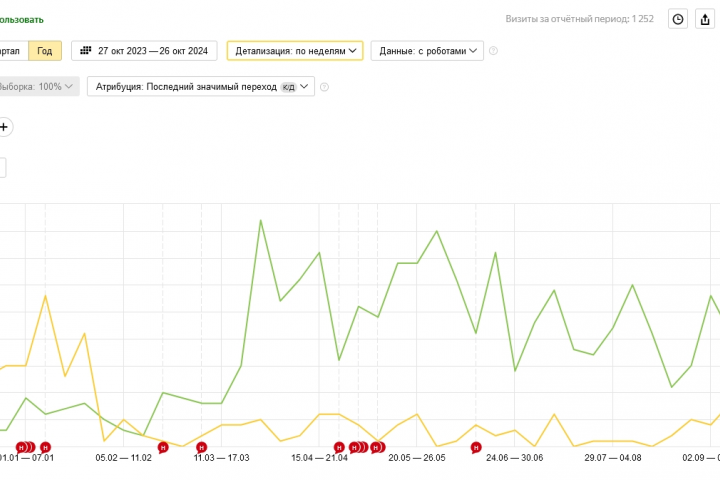Click the help icon beside the attribution dropdown
This screenshot has width=720, height=480.
[x=324, y=87]
